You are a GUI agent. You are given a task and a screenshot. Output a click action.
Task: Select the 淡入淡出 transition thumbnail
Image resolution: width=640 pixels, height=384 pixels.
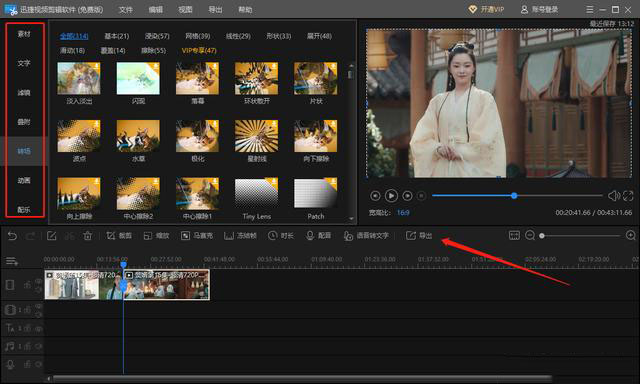[79, 78]
